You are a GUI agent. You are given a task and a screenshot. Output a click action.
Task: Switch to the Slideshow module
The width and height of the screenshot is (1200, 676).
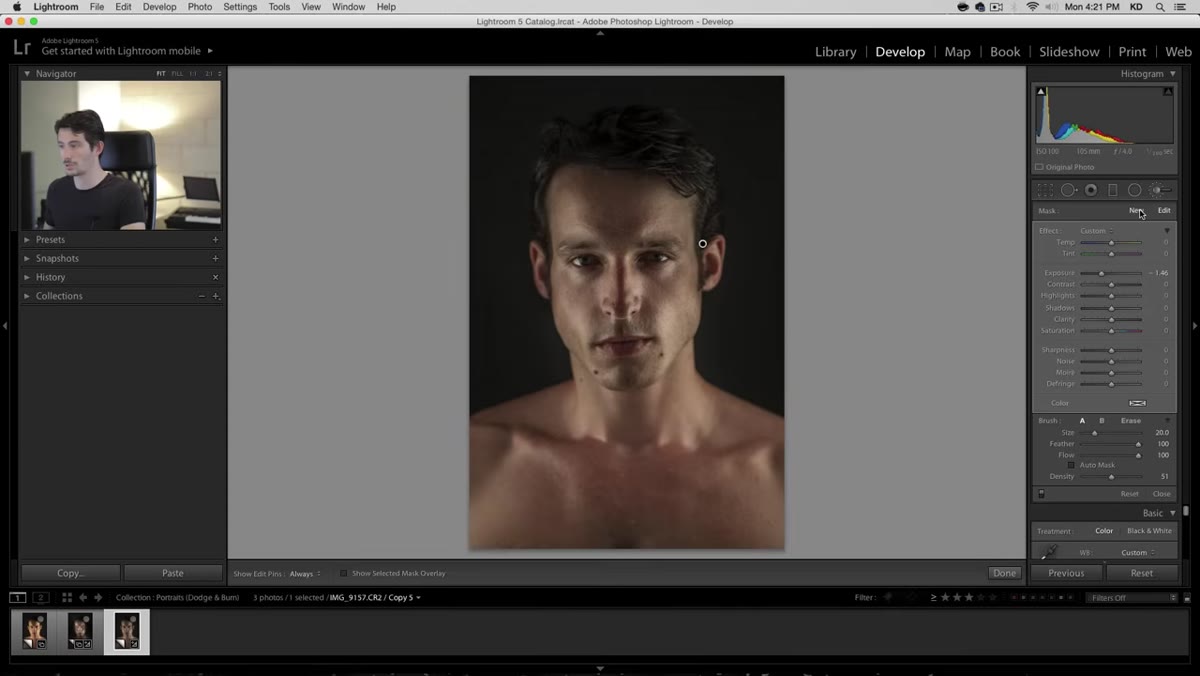click(x=1069, y=52)
